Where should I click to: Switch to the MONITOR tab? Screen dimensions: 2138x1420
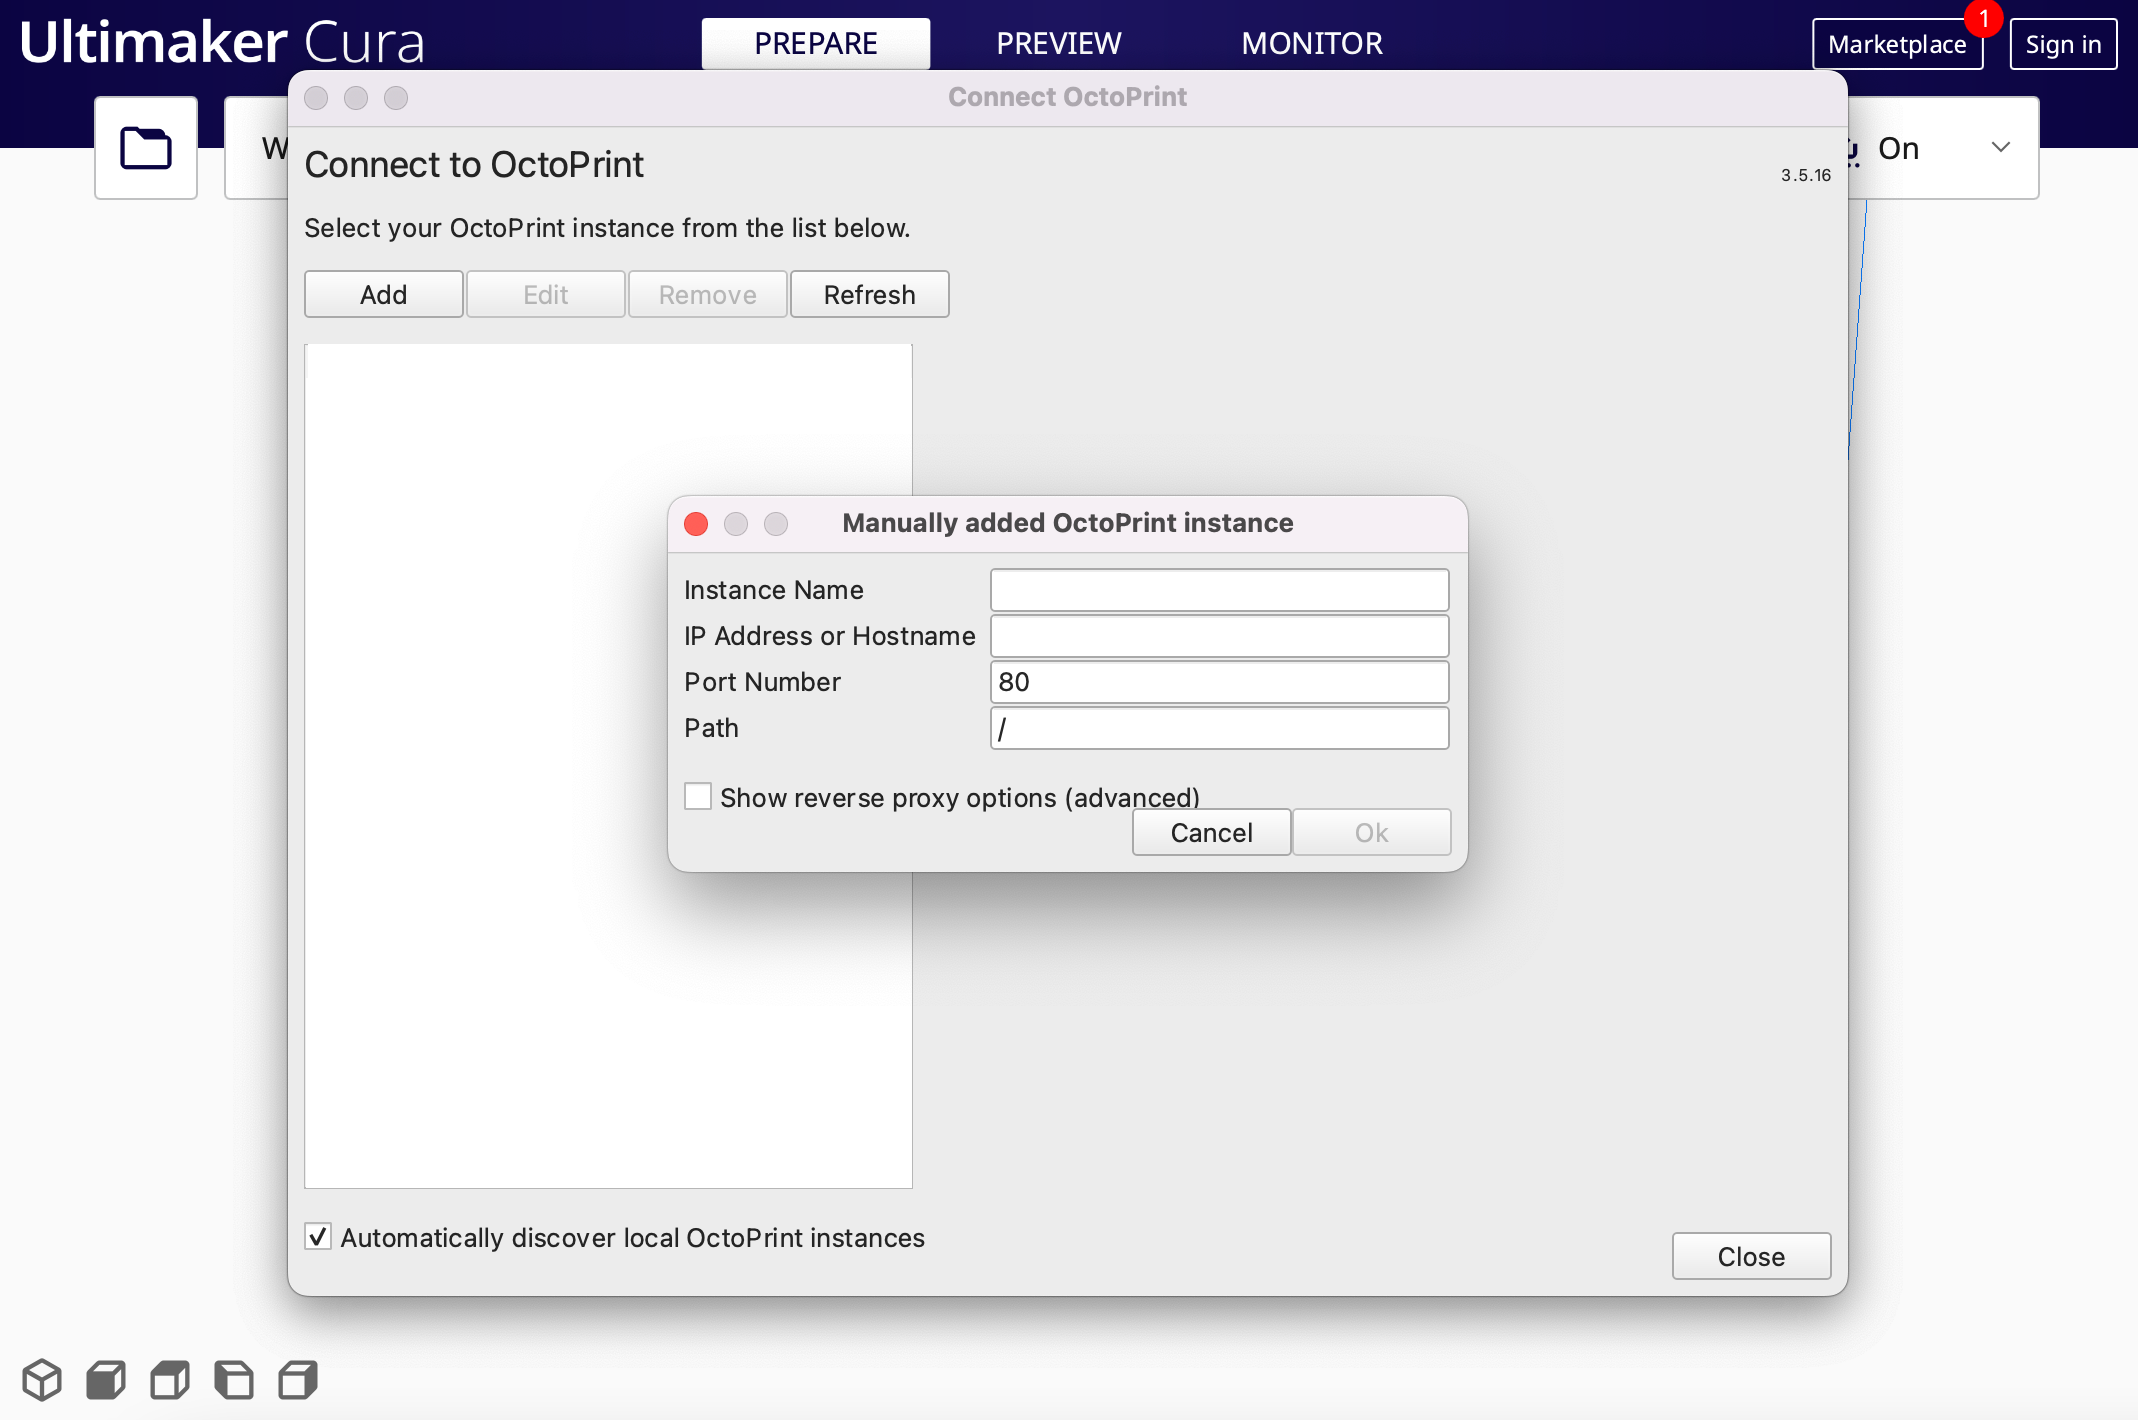point(1311,44)
